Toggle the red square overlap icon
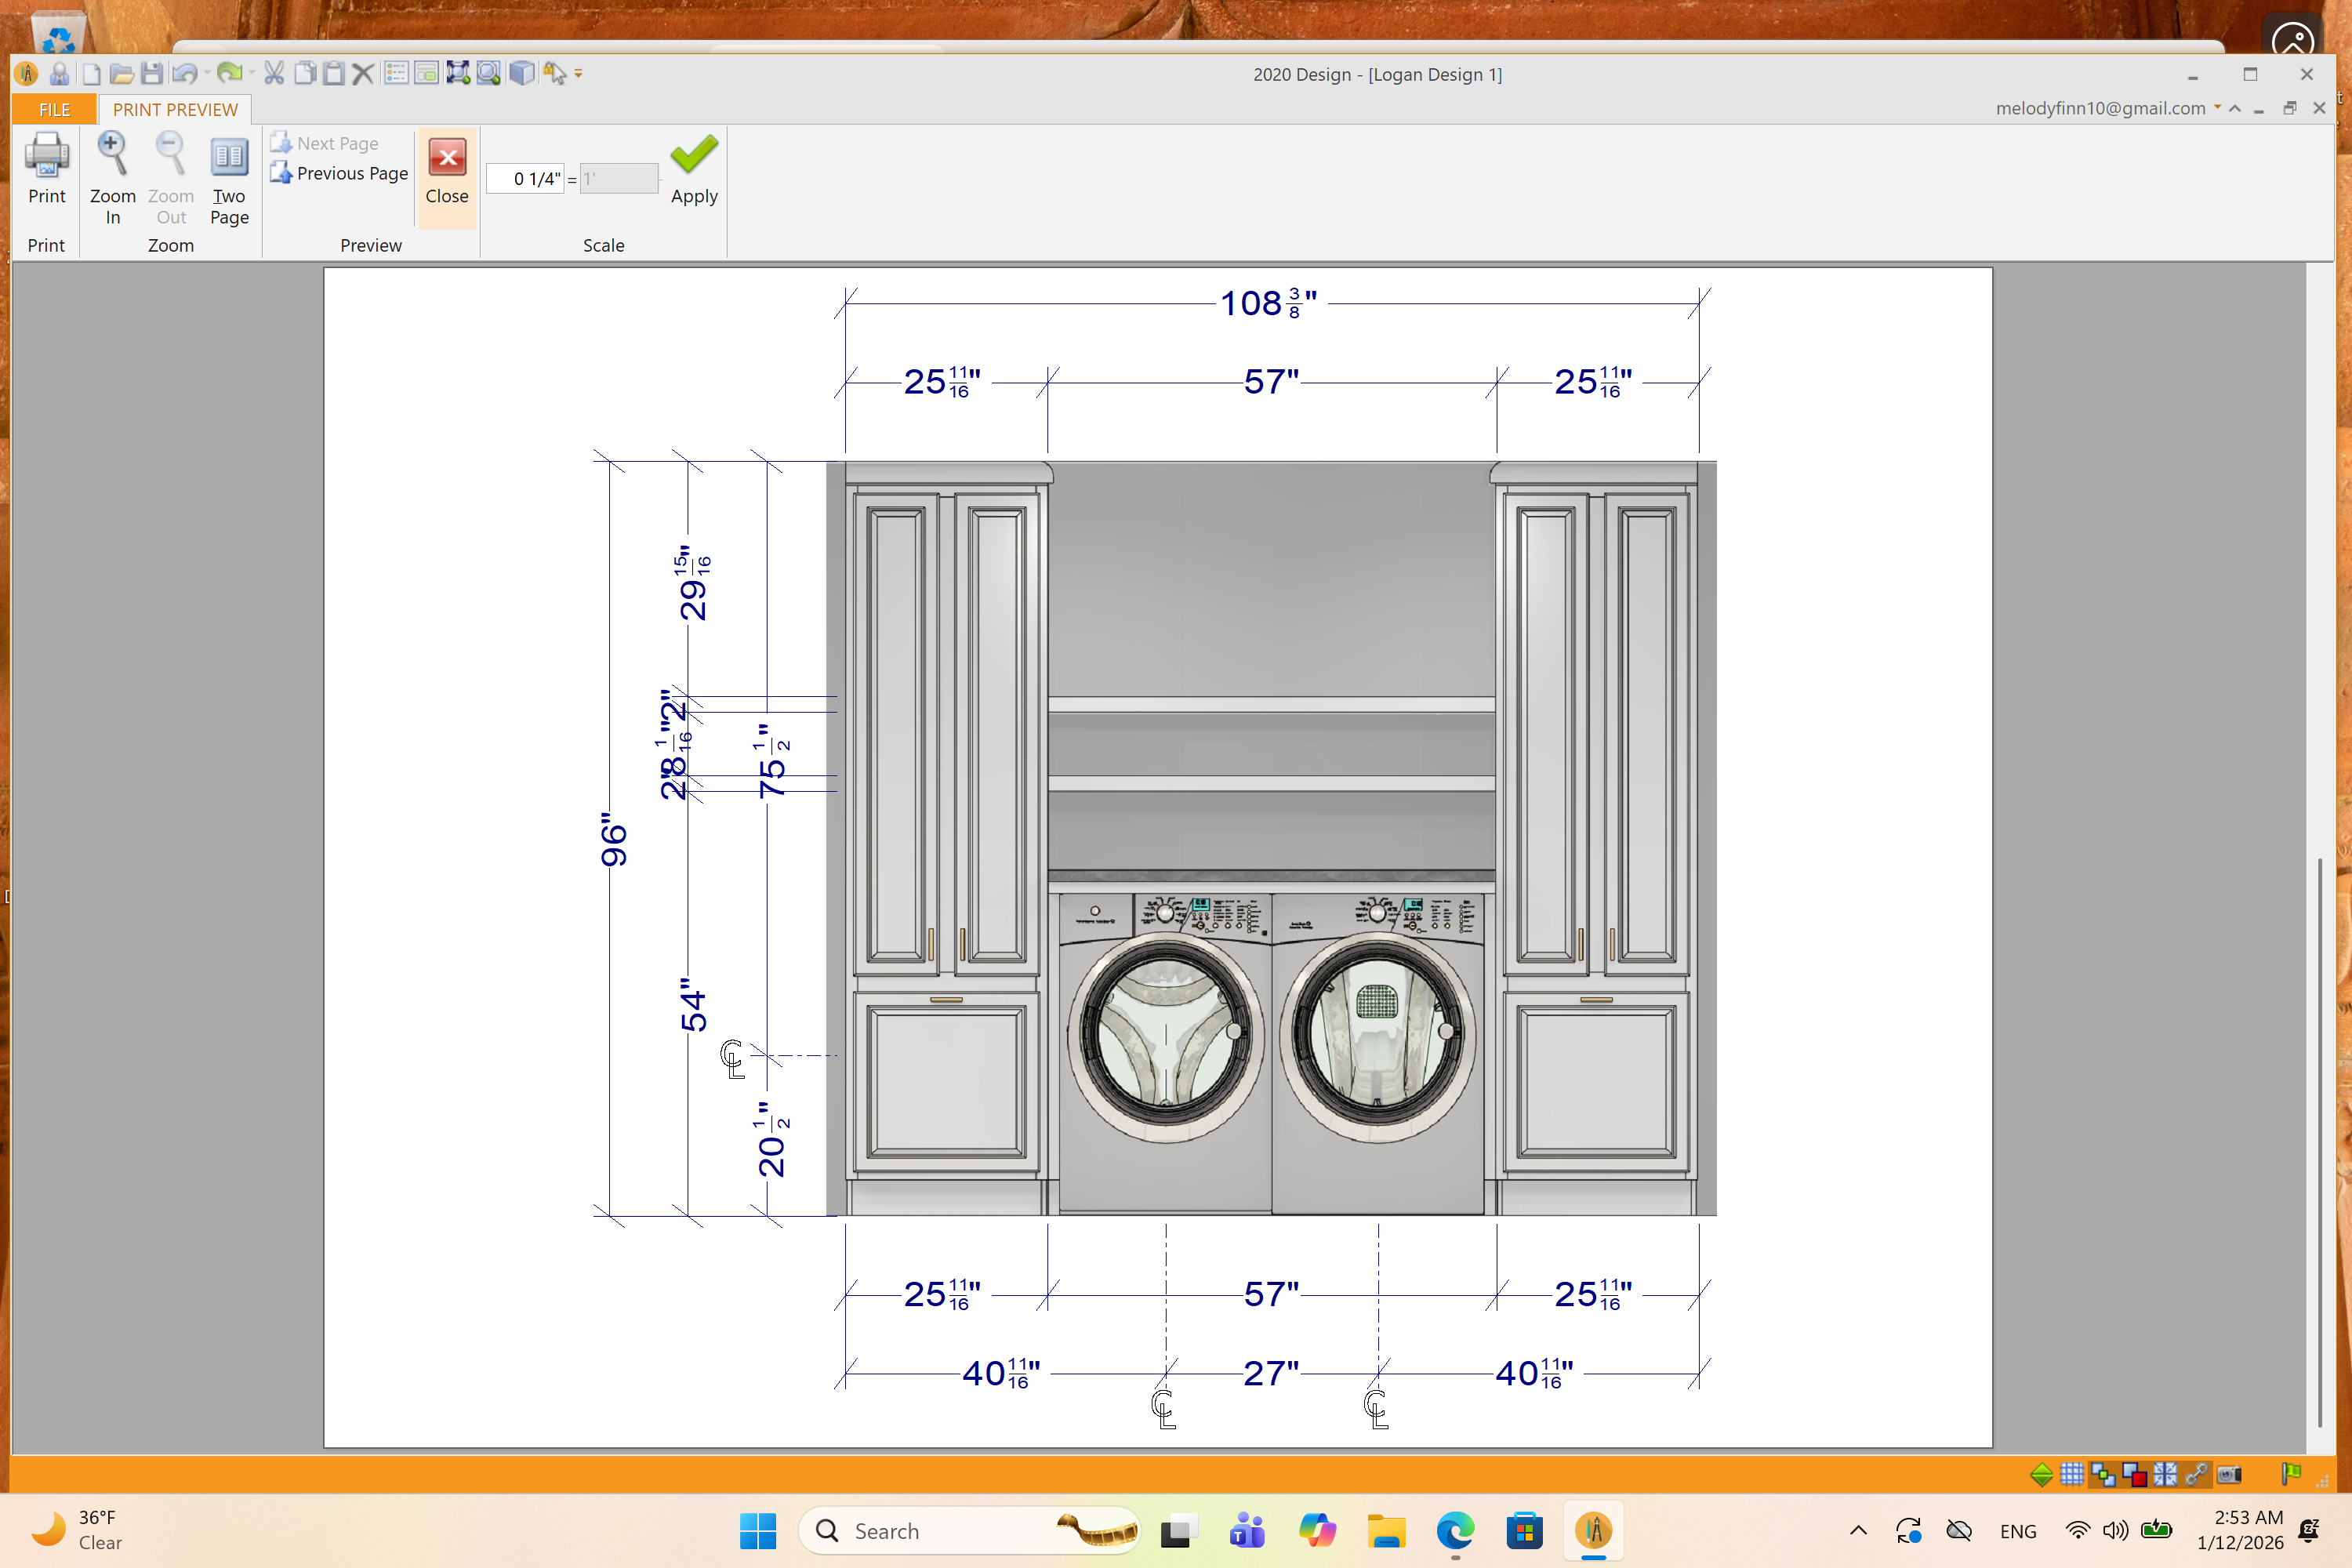 [2134, 1474]
